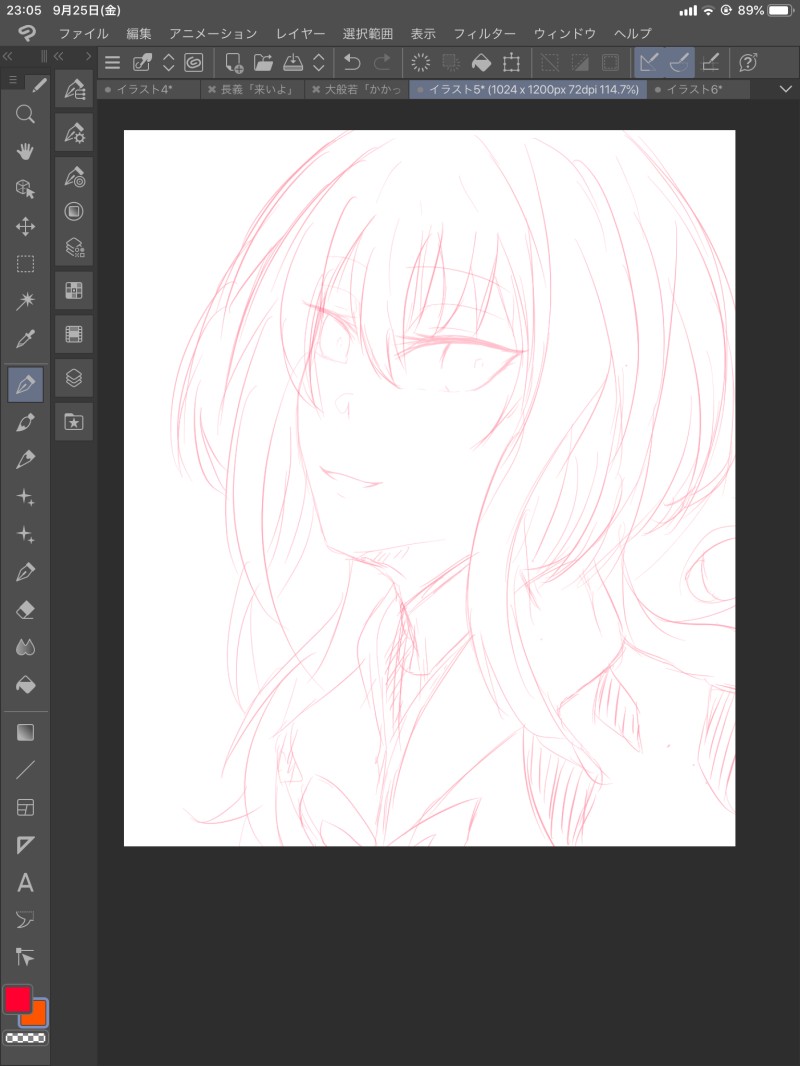The height and width of the screenshot is (1066, 800).
Task: Open the レイヤー menu
Action: (x=300, y=33)
